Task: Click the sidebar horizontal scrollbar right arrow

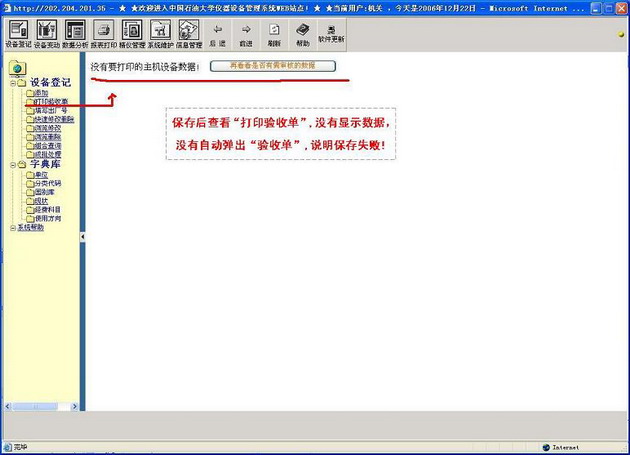Action: pos(74,406)
